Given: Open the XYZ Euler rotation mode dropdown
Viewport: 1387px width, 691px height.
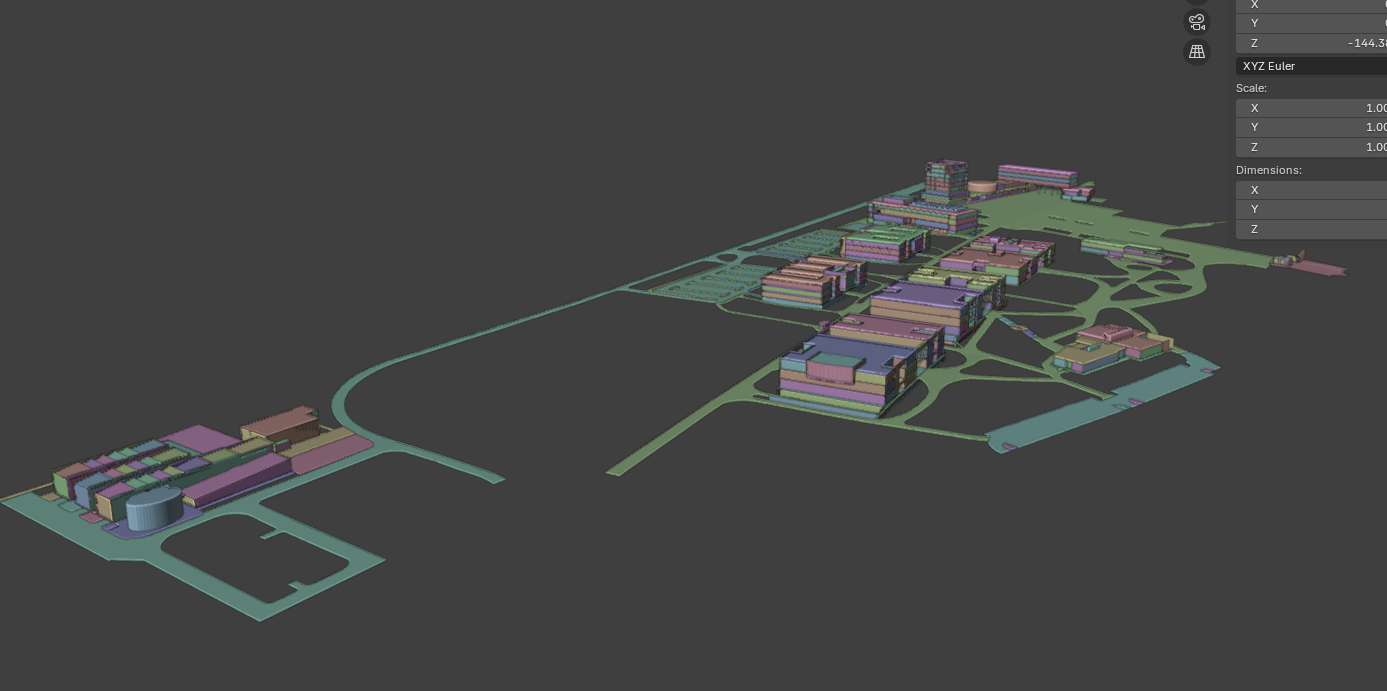Looking at the screenshot, I should pyautogui.click(x=1311, y=66).
